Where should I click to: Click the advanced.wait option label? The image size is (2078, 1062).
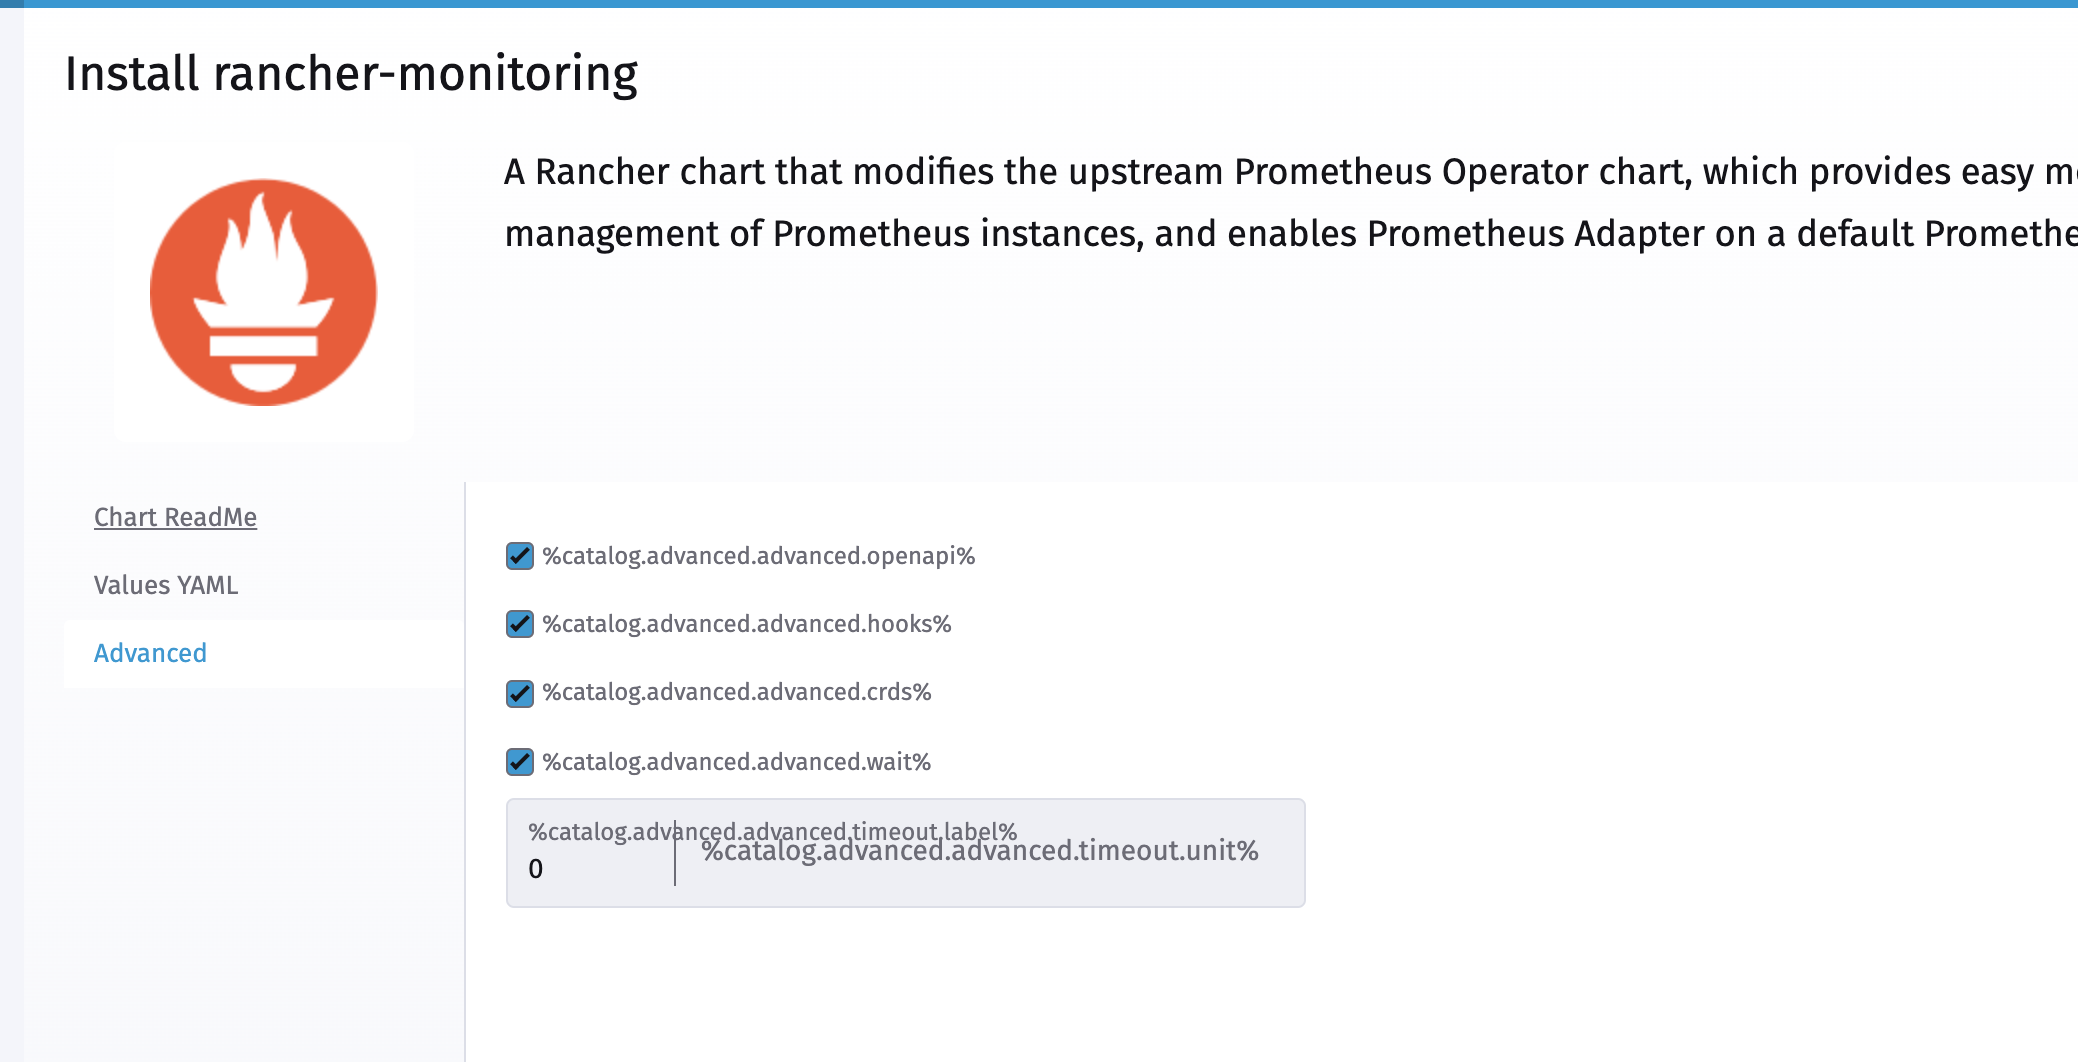click(736, 762)
